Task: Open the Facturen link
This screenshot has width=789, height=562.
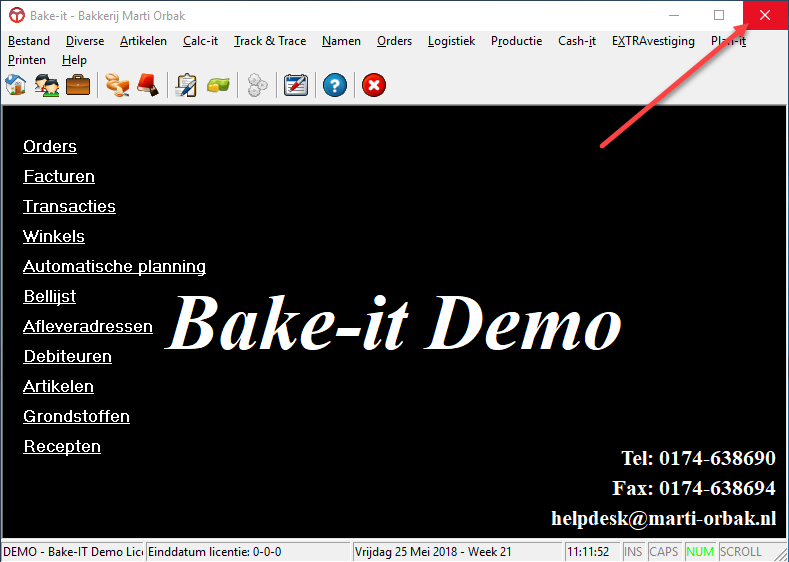Action: (59, 177)
